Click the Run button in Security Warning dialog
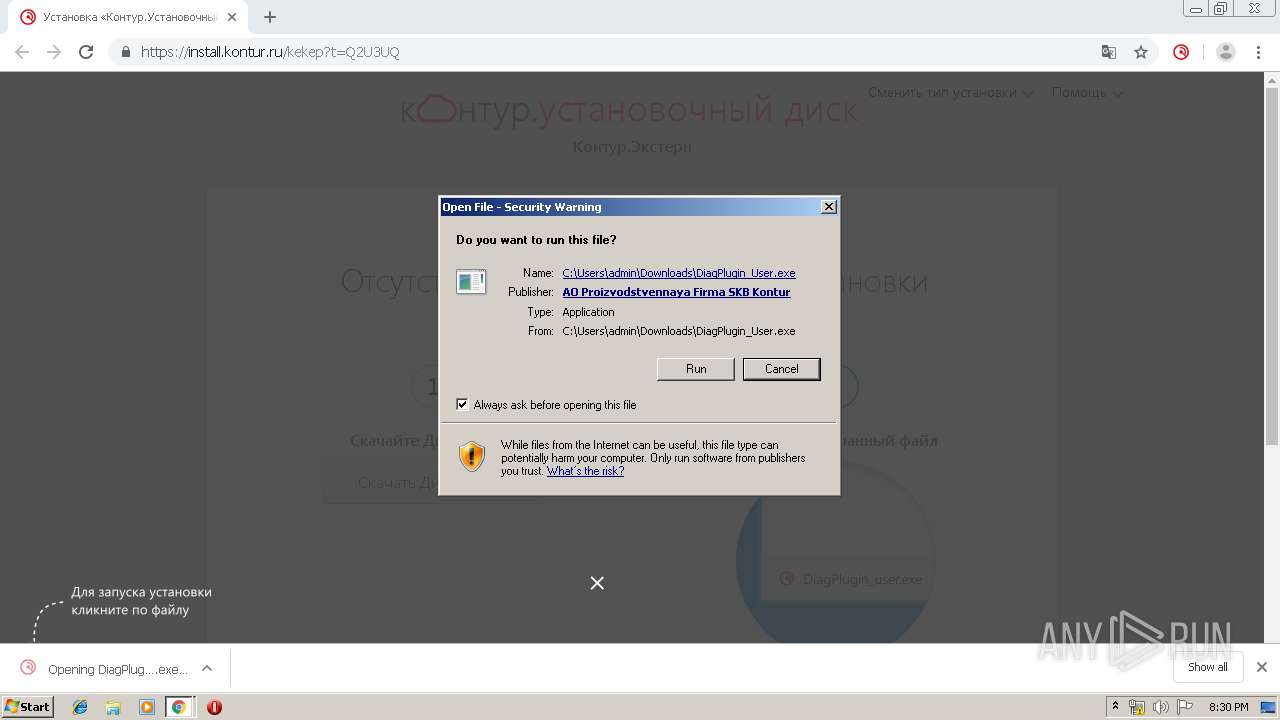The width and height of the screenshot is (1280, 720). 696,369
